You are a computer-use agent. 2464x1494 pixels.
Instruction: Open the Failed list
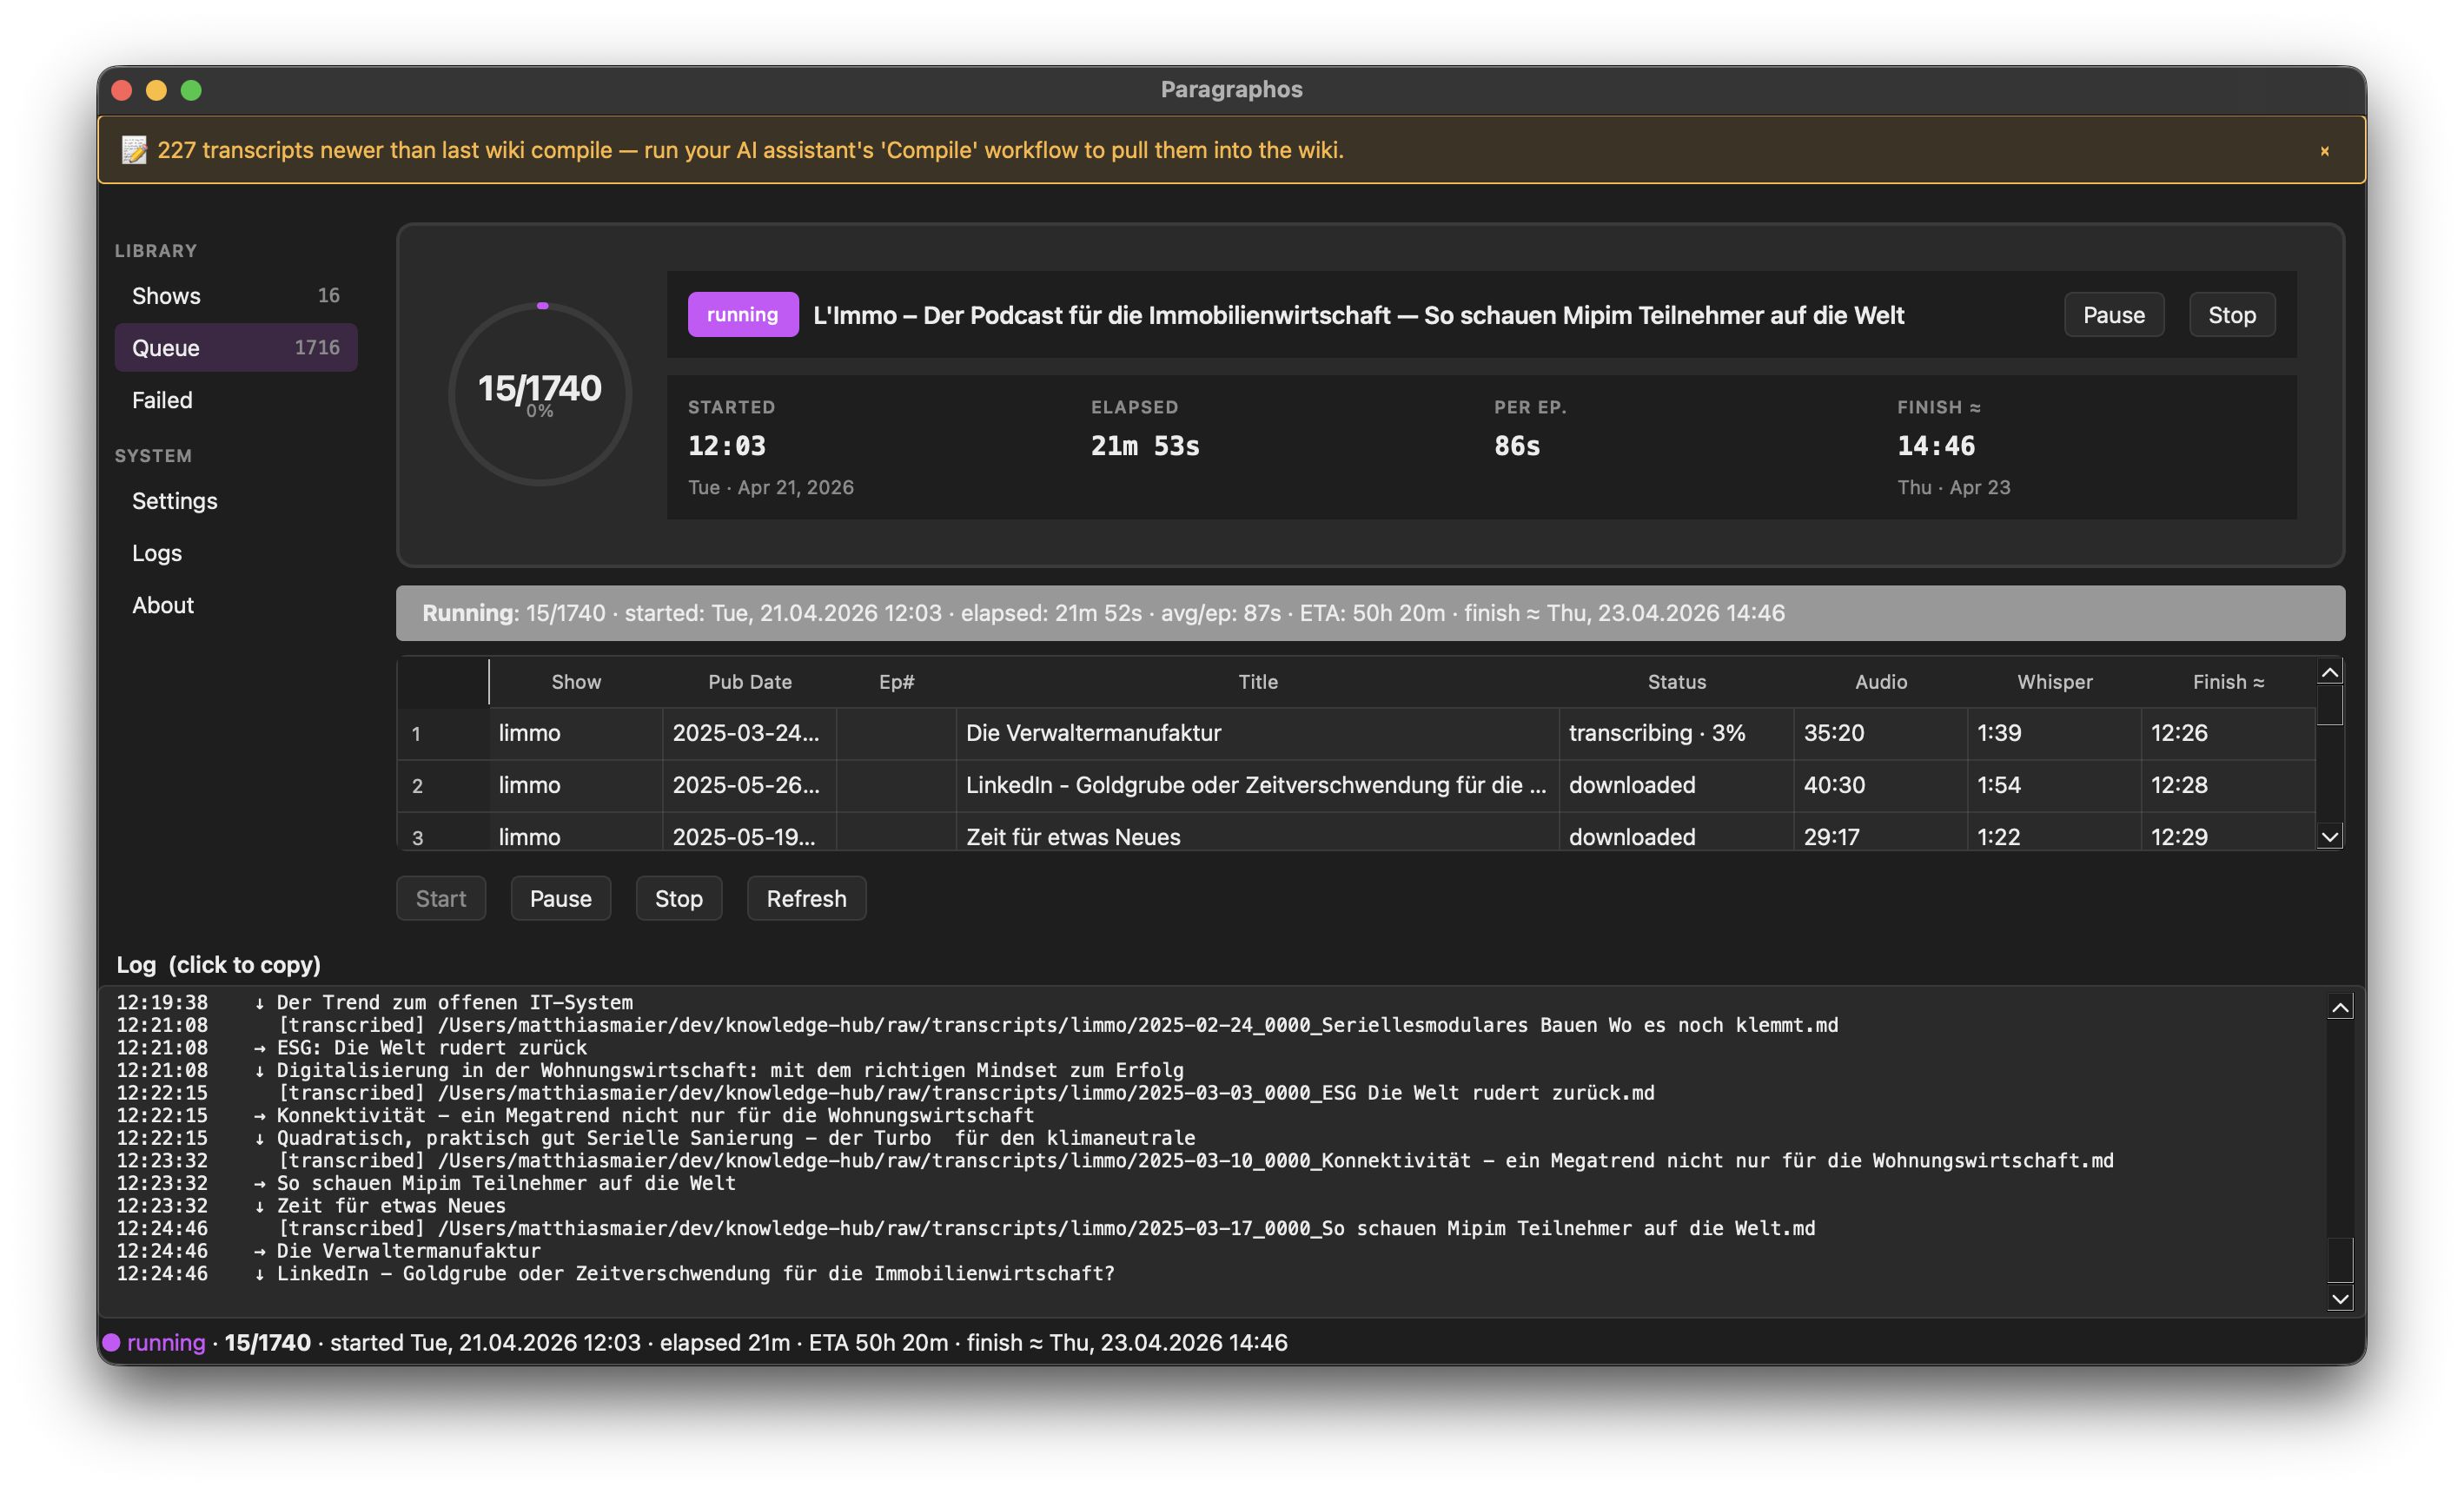click(x=235, y=400)
